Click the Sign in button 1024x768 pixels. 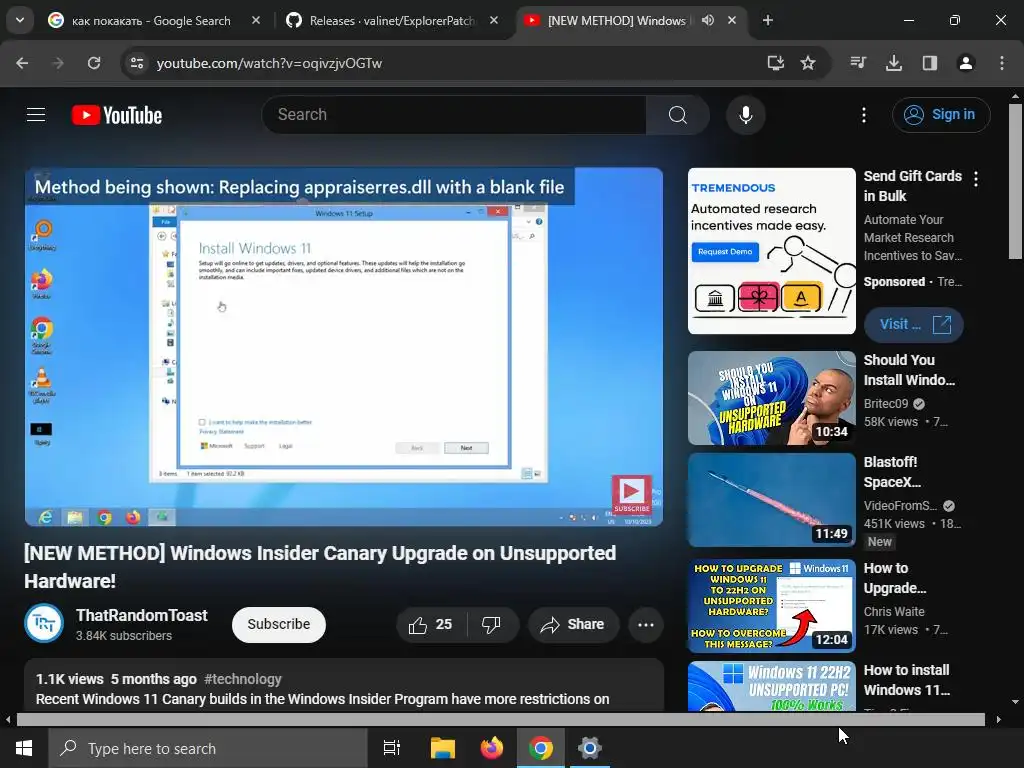(x=940, y=115)
